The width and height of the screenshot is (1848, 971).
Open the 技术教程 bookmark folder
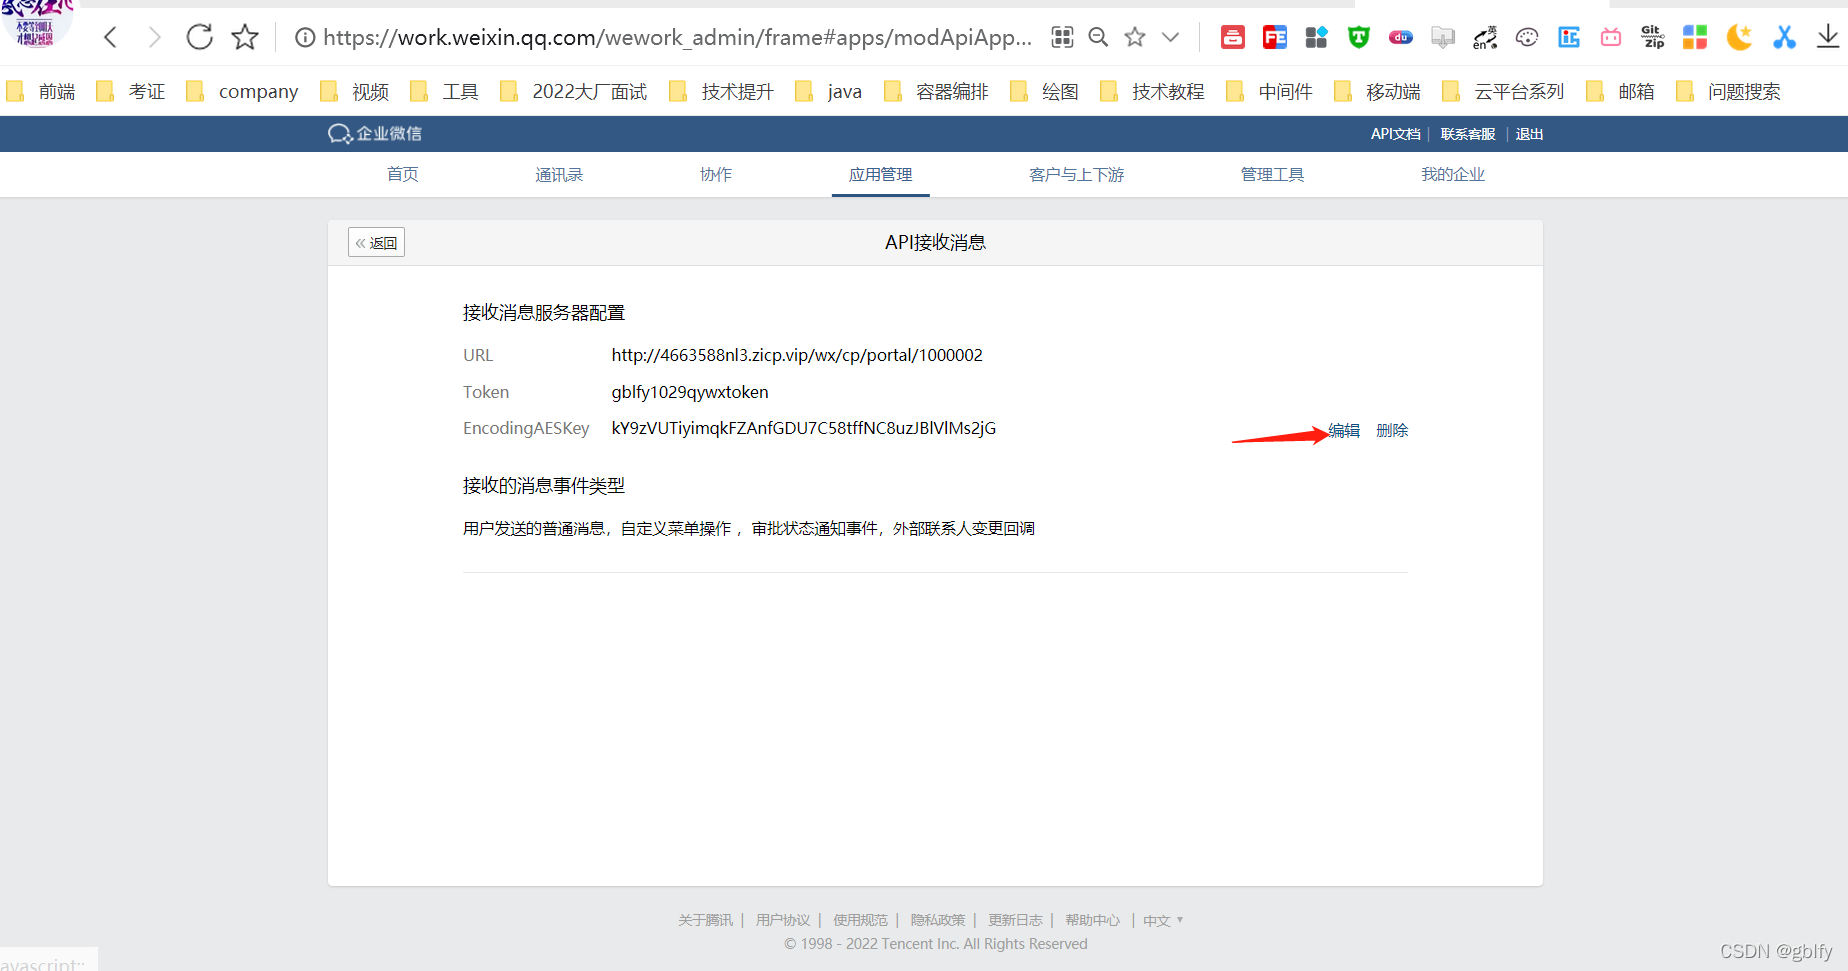click(1153, 92)
